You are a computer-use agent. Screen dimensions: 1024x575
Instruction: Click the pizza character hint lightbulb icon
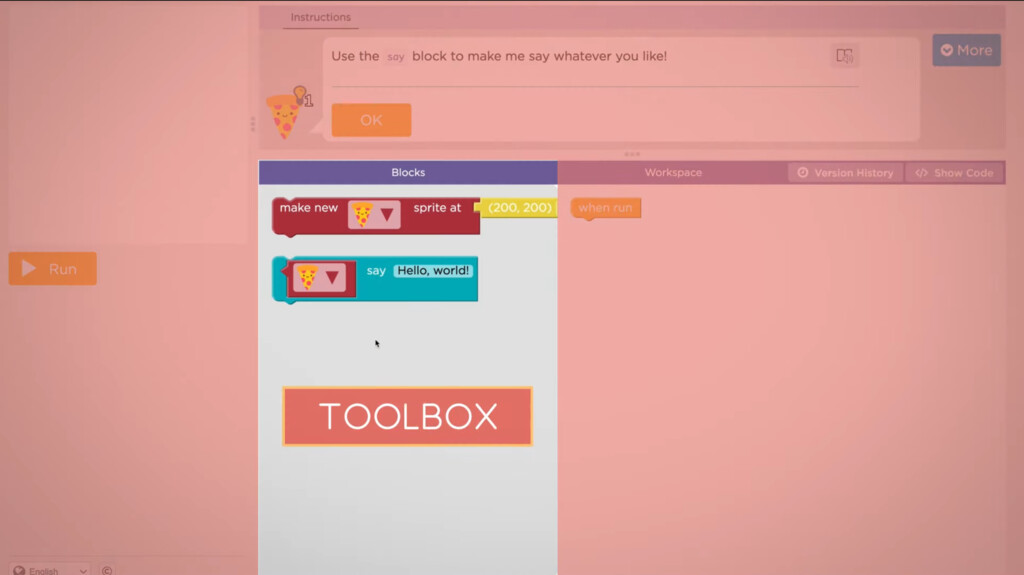tap(299, 94)
